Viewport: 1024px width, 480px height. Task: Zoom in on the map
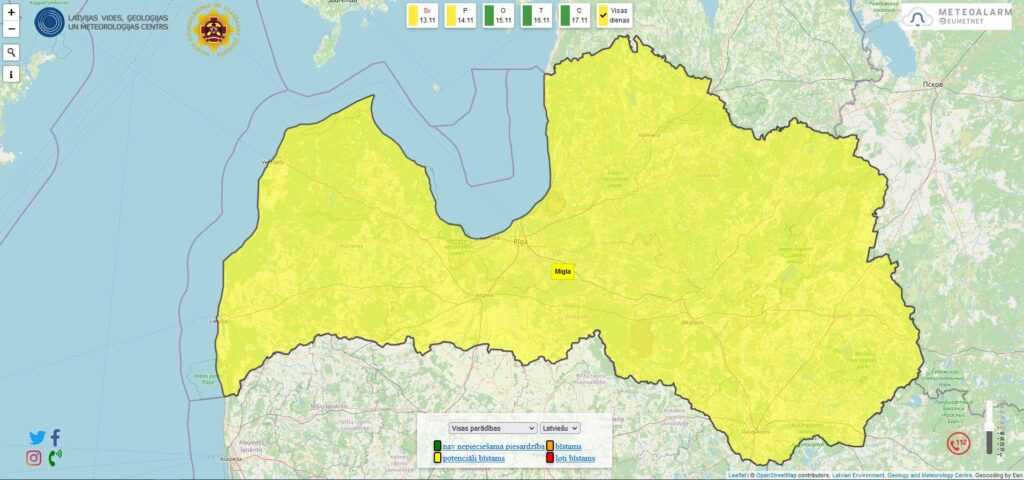pyautogui.click(x=11, y=13)
